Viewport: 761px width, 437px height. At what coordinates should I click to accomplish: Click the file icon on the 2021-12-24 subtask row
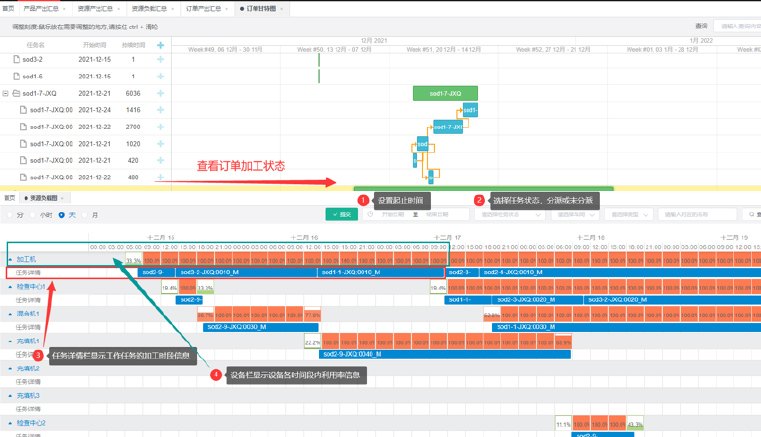coord(23,110)
